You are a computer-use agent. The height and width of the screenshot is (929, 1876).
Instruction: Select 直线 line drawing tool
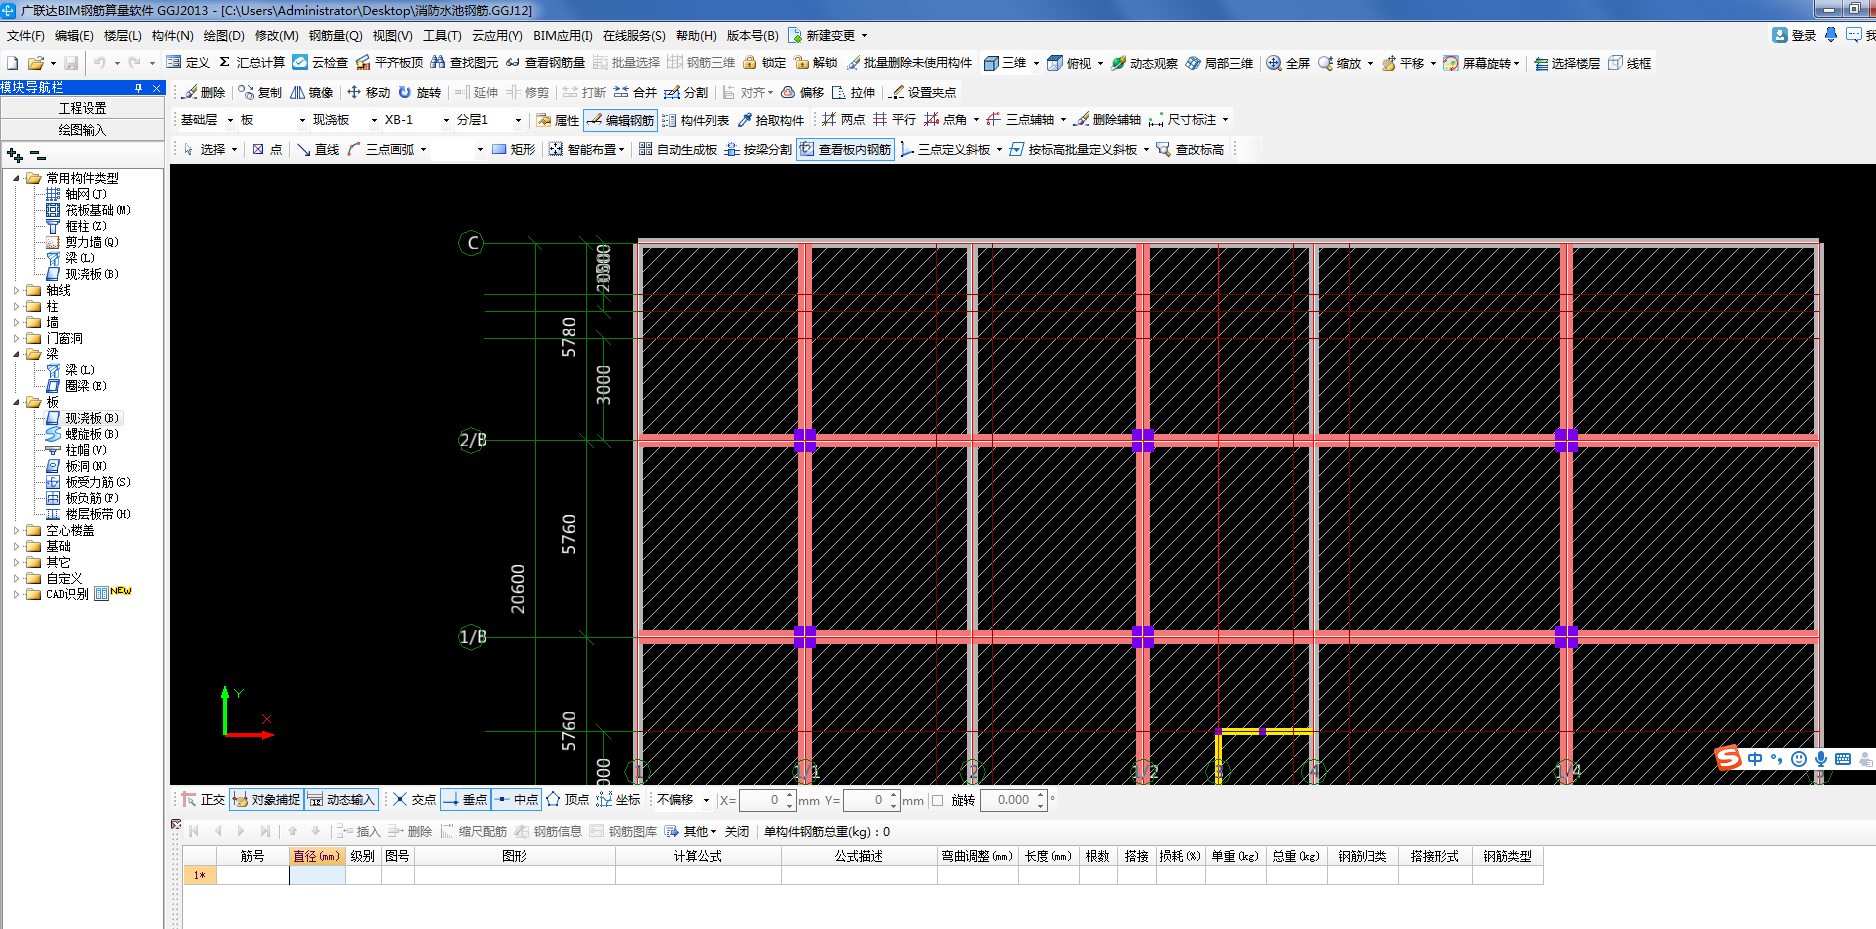tap(318, 149)
